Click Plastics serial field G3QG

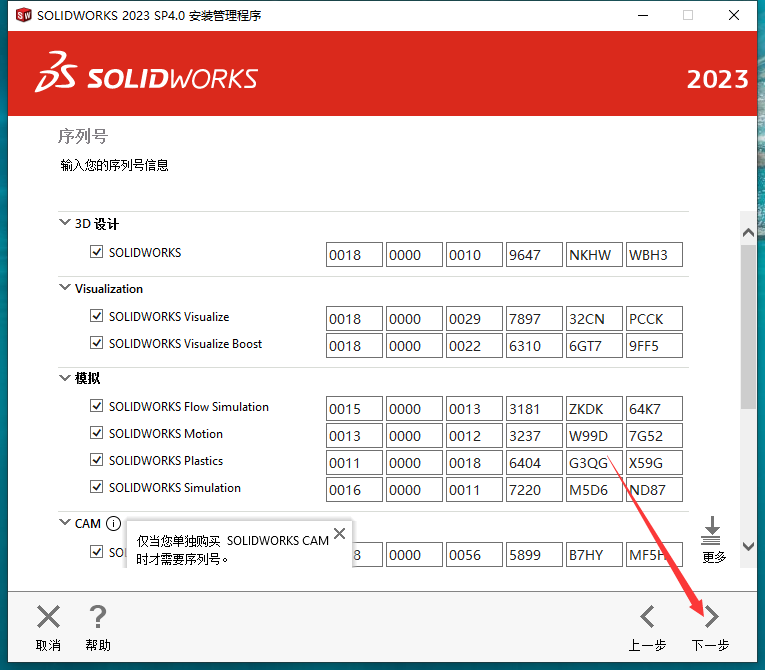594,463
